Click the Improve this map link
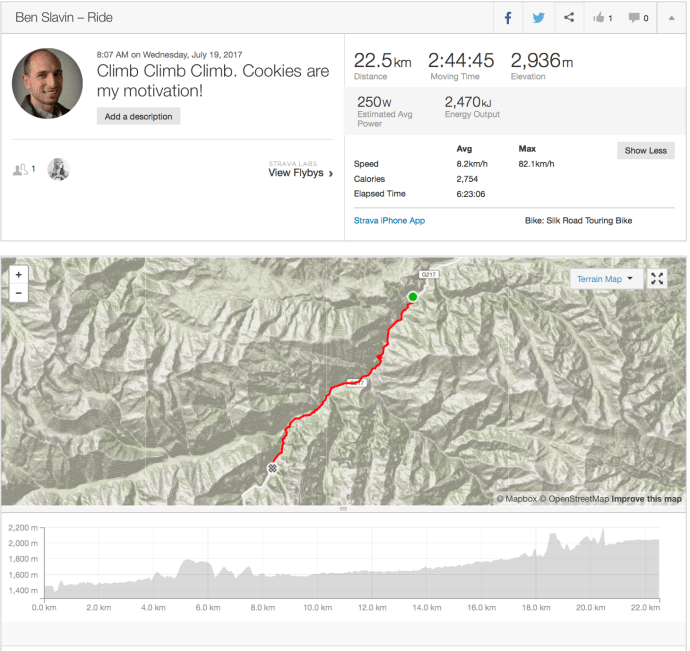 [x=646, y=499]
